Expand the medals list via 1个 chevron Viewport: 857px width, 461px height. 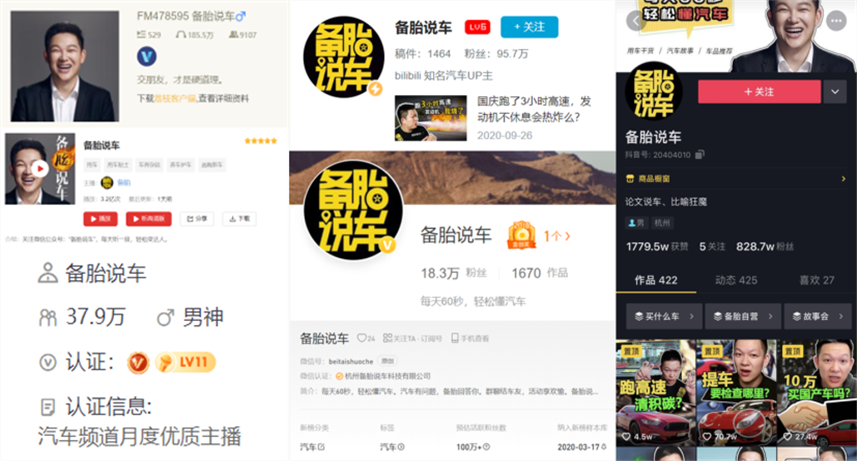557,236
